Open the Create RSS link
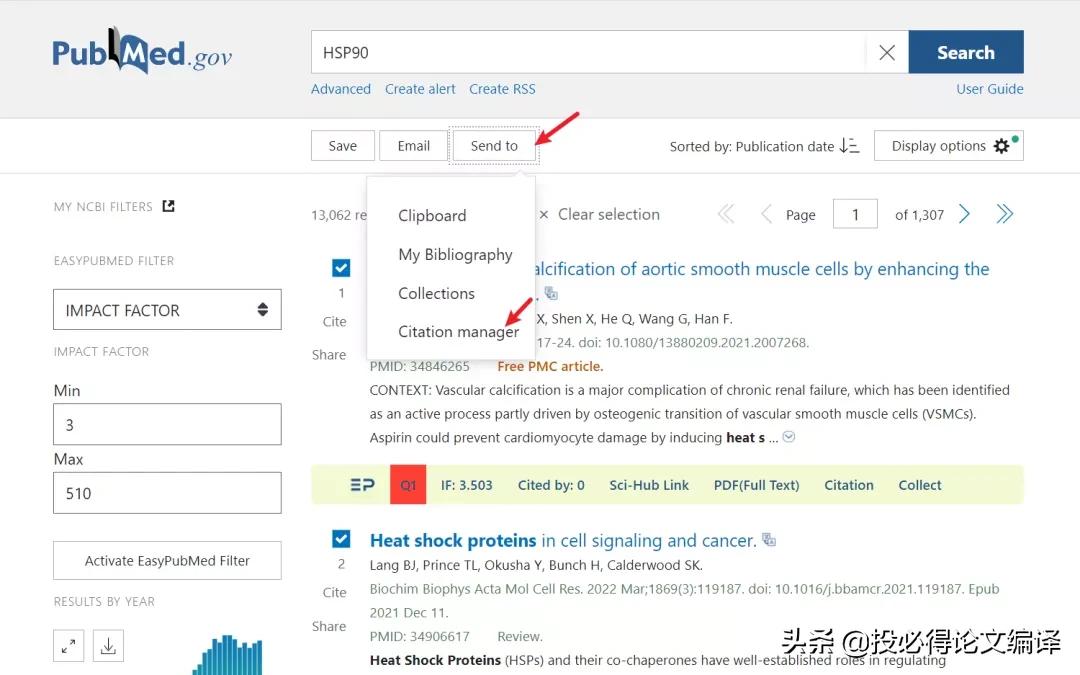Viewport: 1080px width, 675px height. (x=502, y=89)
